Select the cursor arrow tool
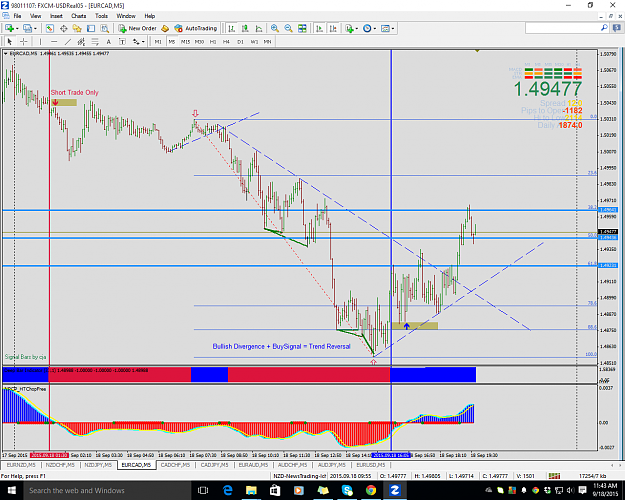 (x=10, y=41)
